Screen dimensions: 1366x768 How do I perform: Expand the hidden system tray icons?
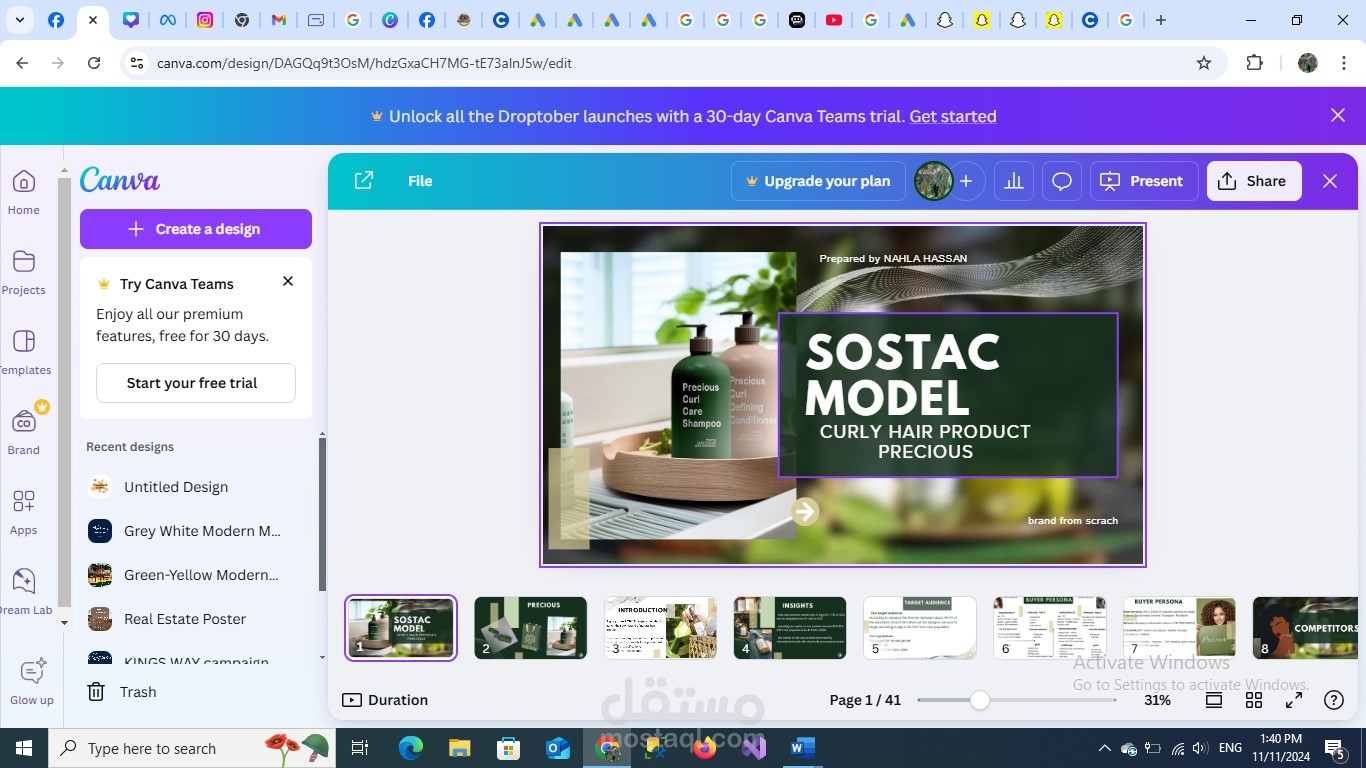[x=1104, y=748]
